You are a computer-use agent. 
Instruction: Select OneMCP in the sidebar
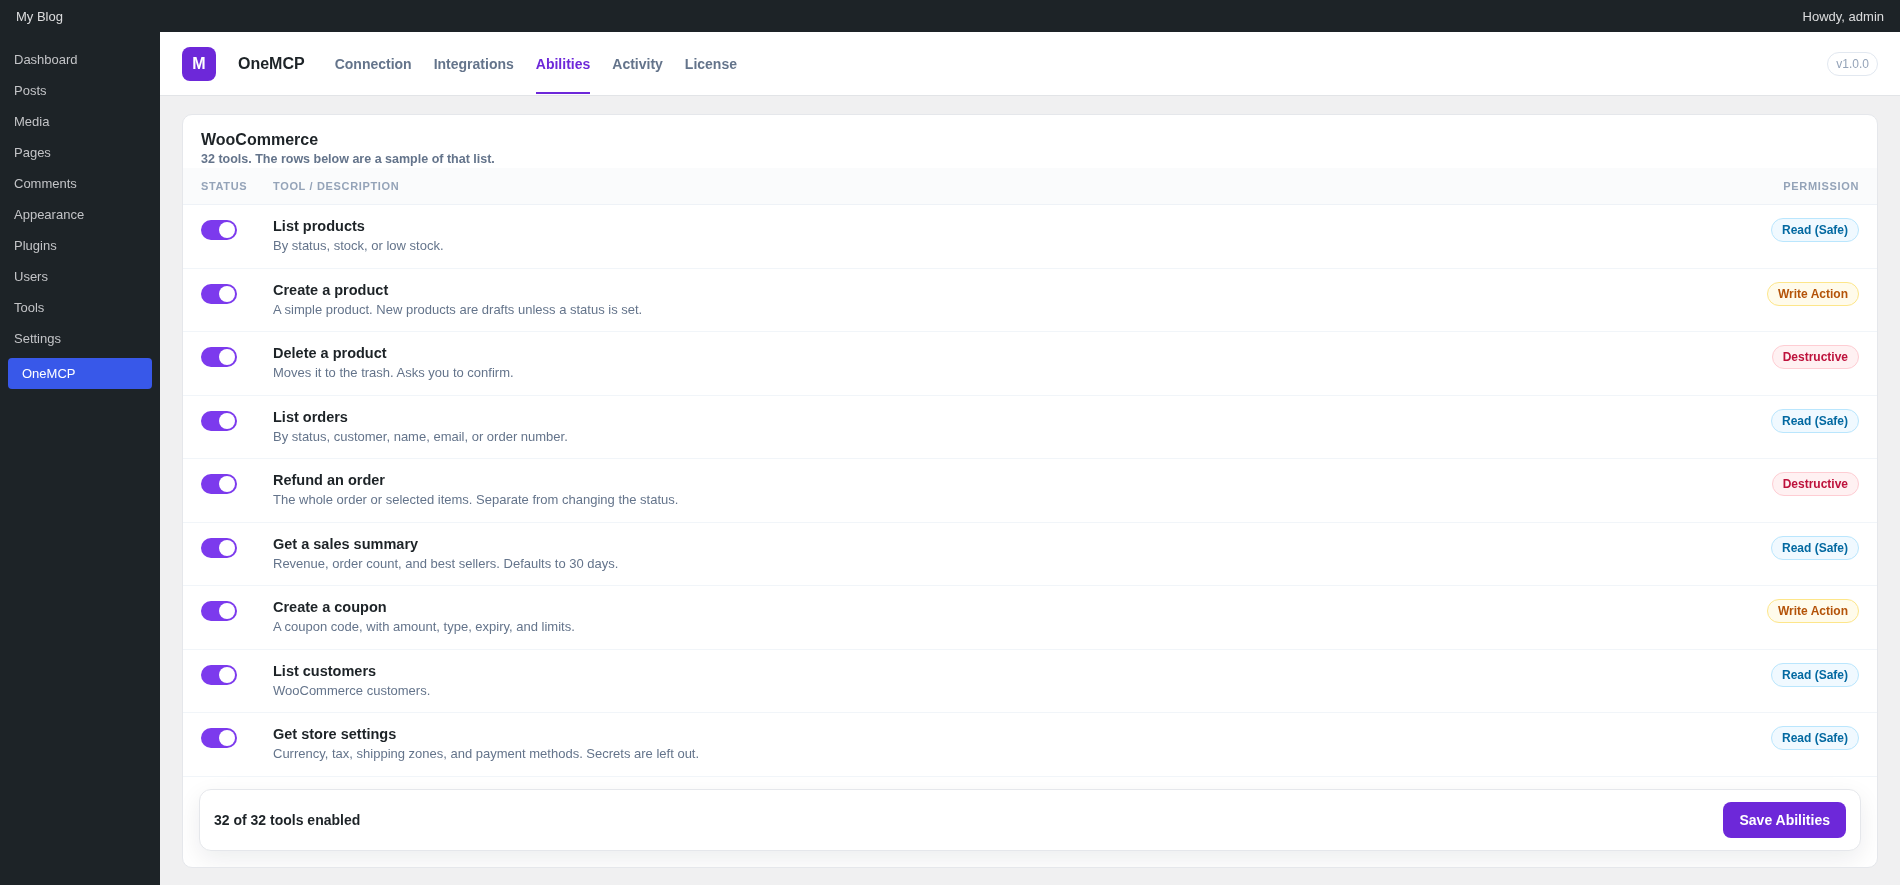click(80, 373)
